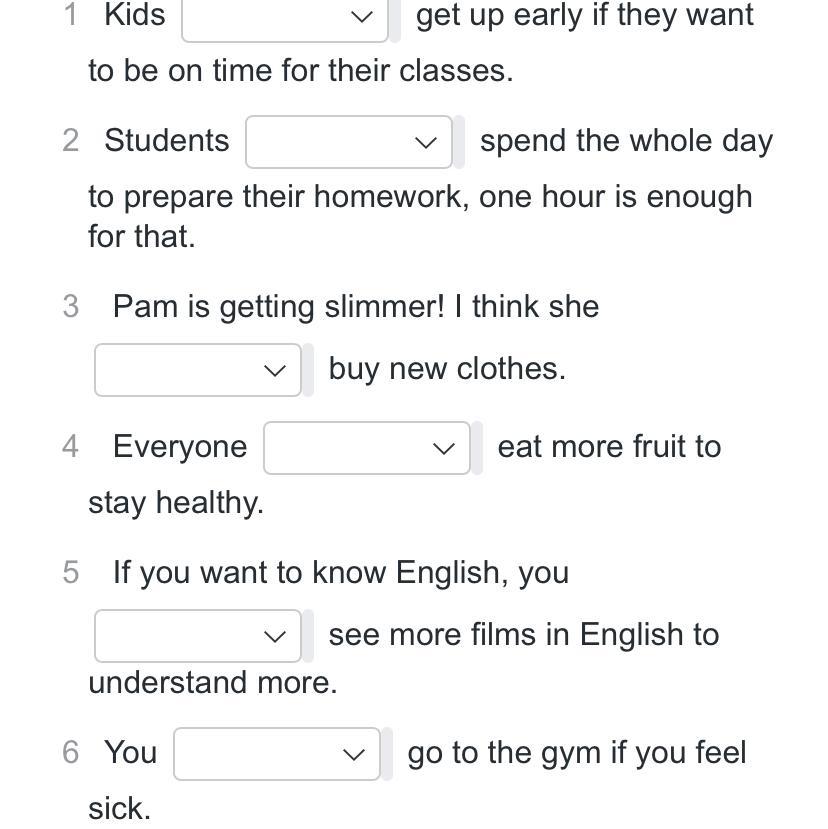
Task: Click the gray marker beside the Students dropdown
Action: click(459, 142)
